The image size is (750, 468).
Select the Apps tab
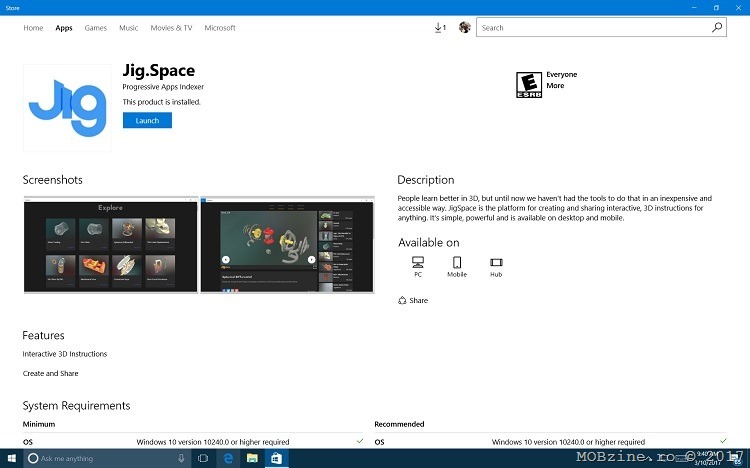64,28
